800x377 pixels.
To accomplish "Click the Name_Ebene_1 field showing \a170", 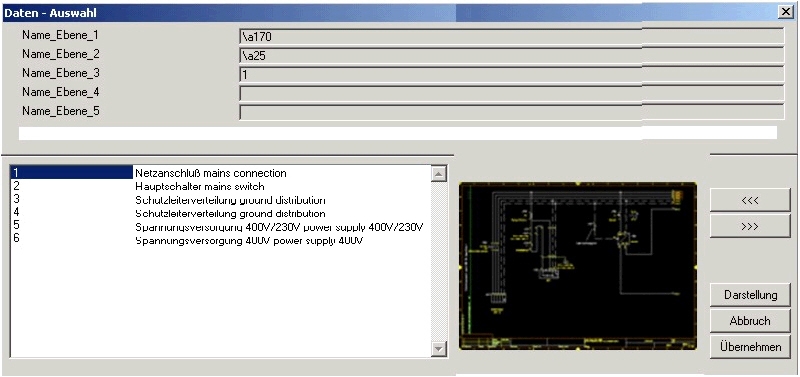I will [x=511, y=36].
